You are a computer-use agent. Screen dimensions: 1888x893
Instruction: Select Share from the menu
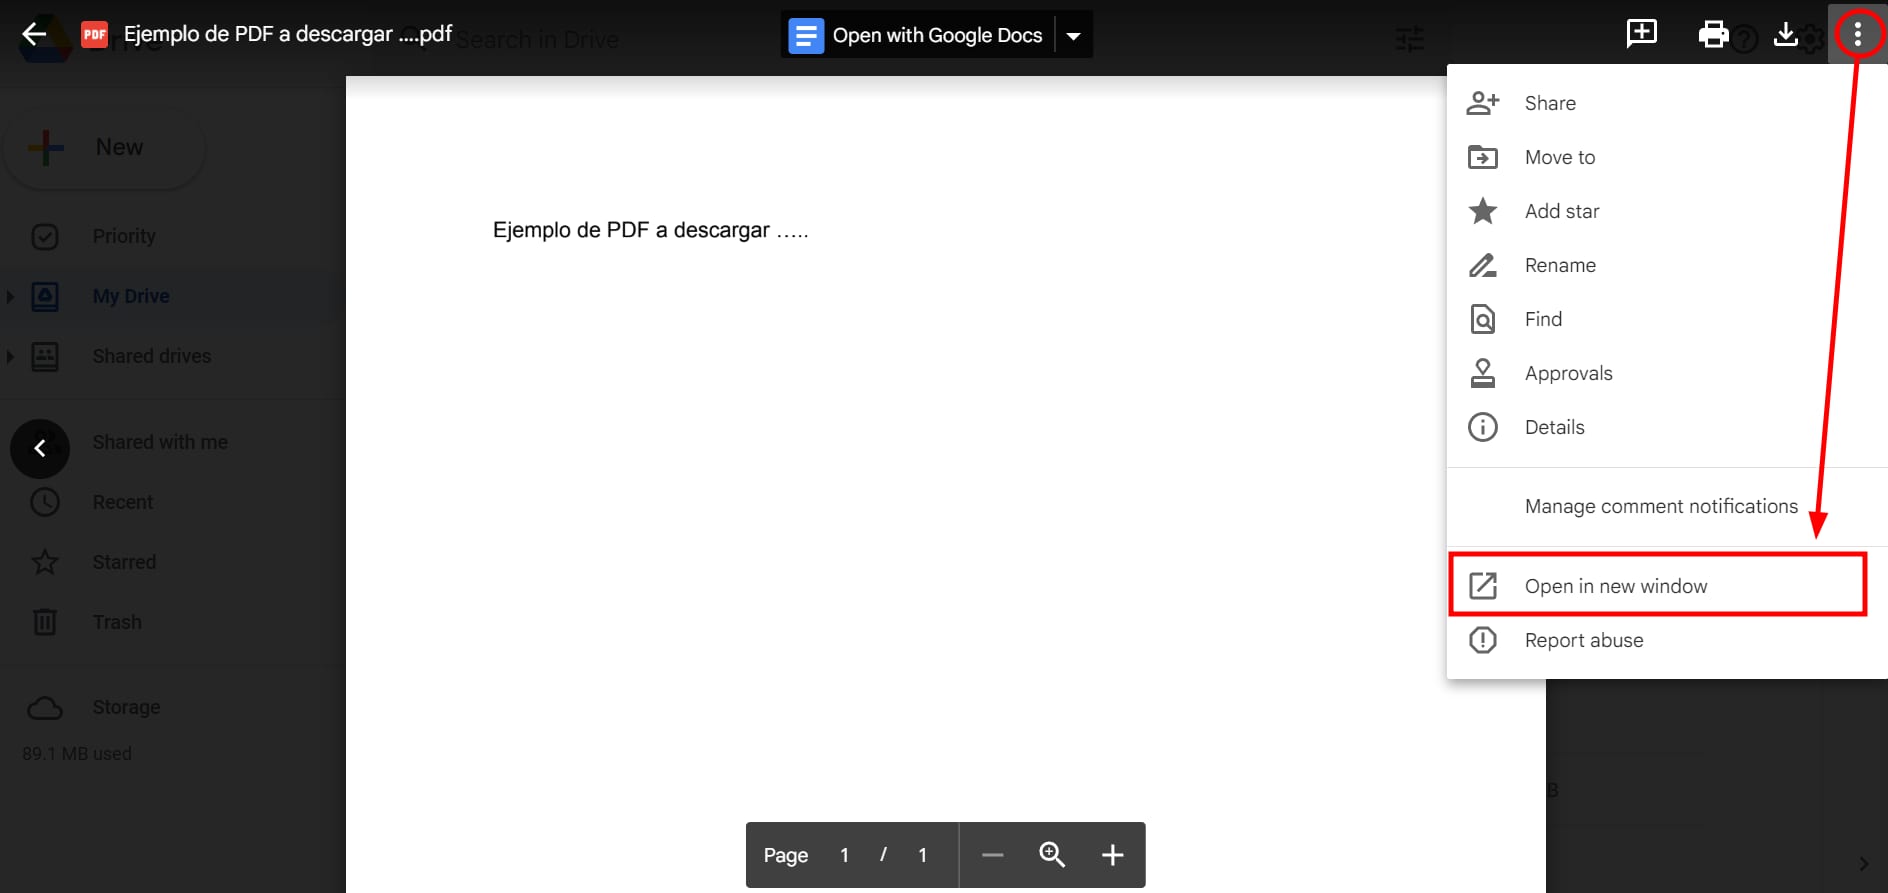(x=1549, y=103)
